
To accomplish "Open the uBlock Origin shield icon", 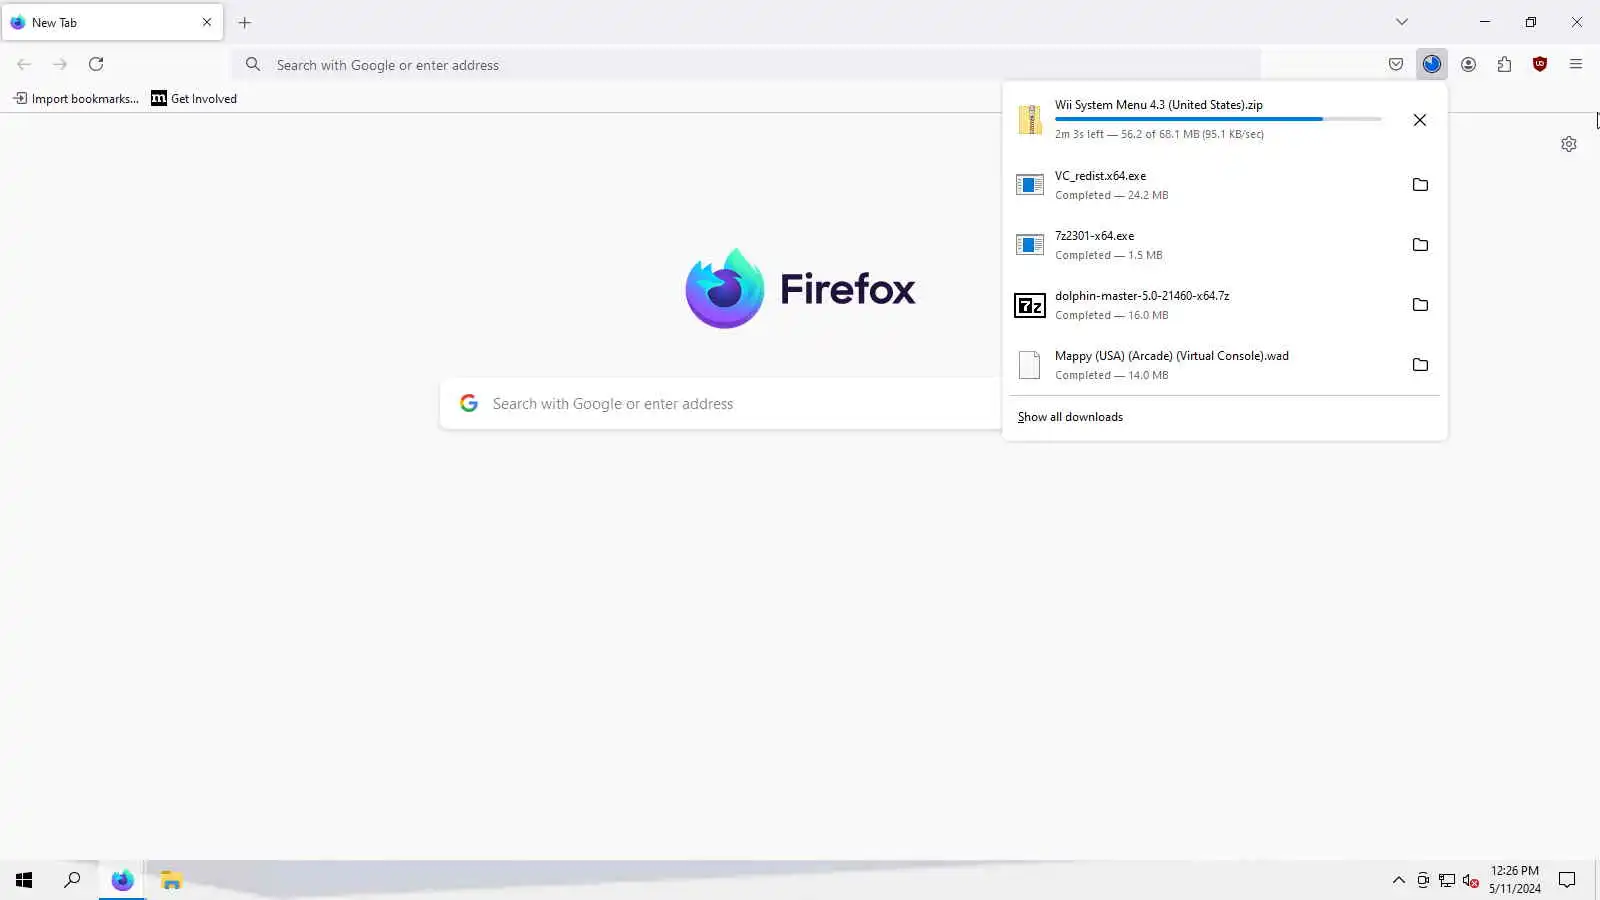I will (x=1540, y=64).
